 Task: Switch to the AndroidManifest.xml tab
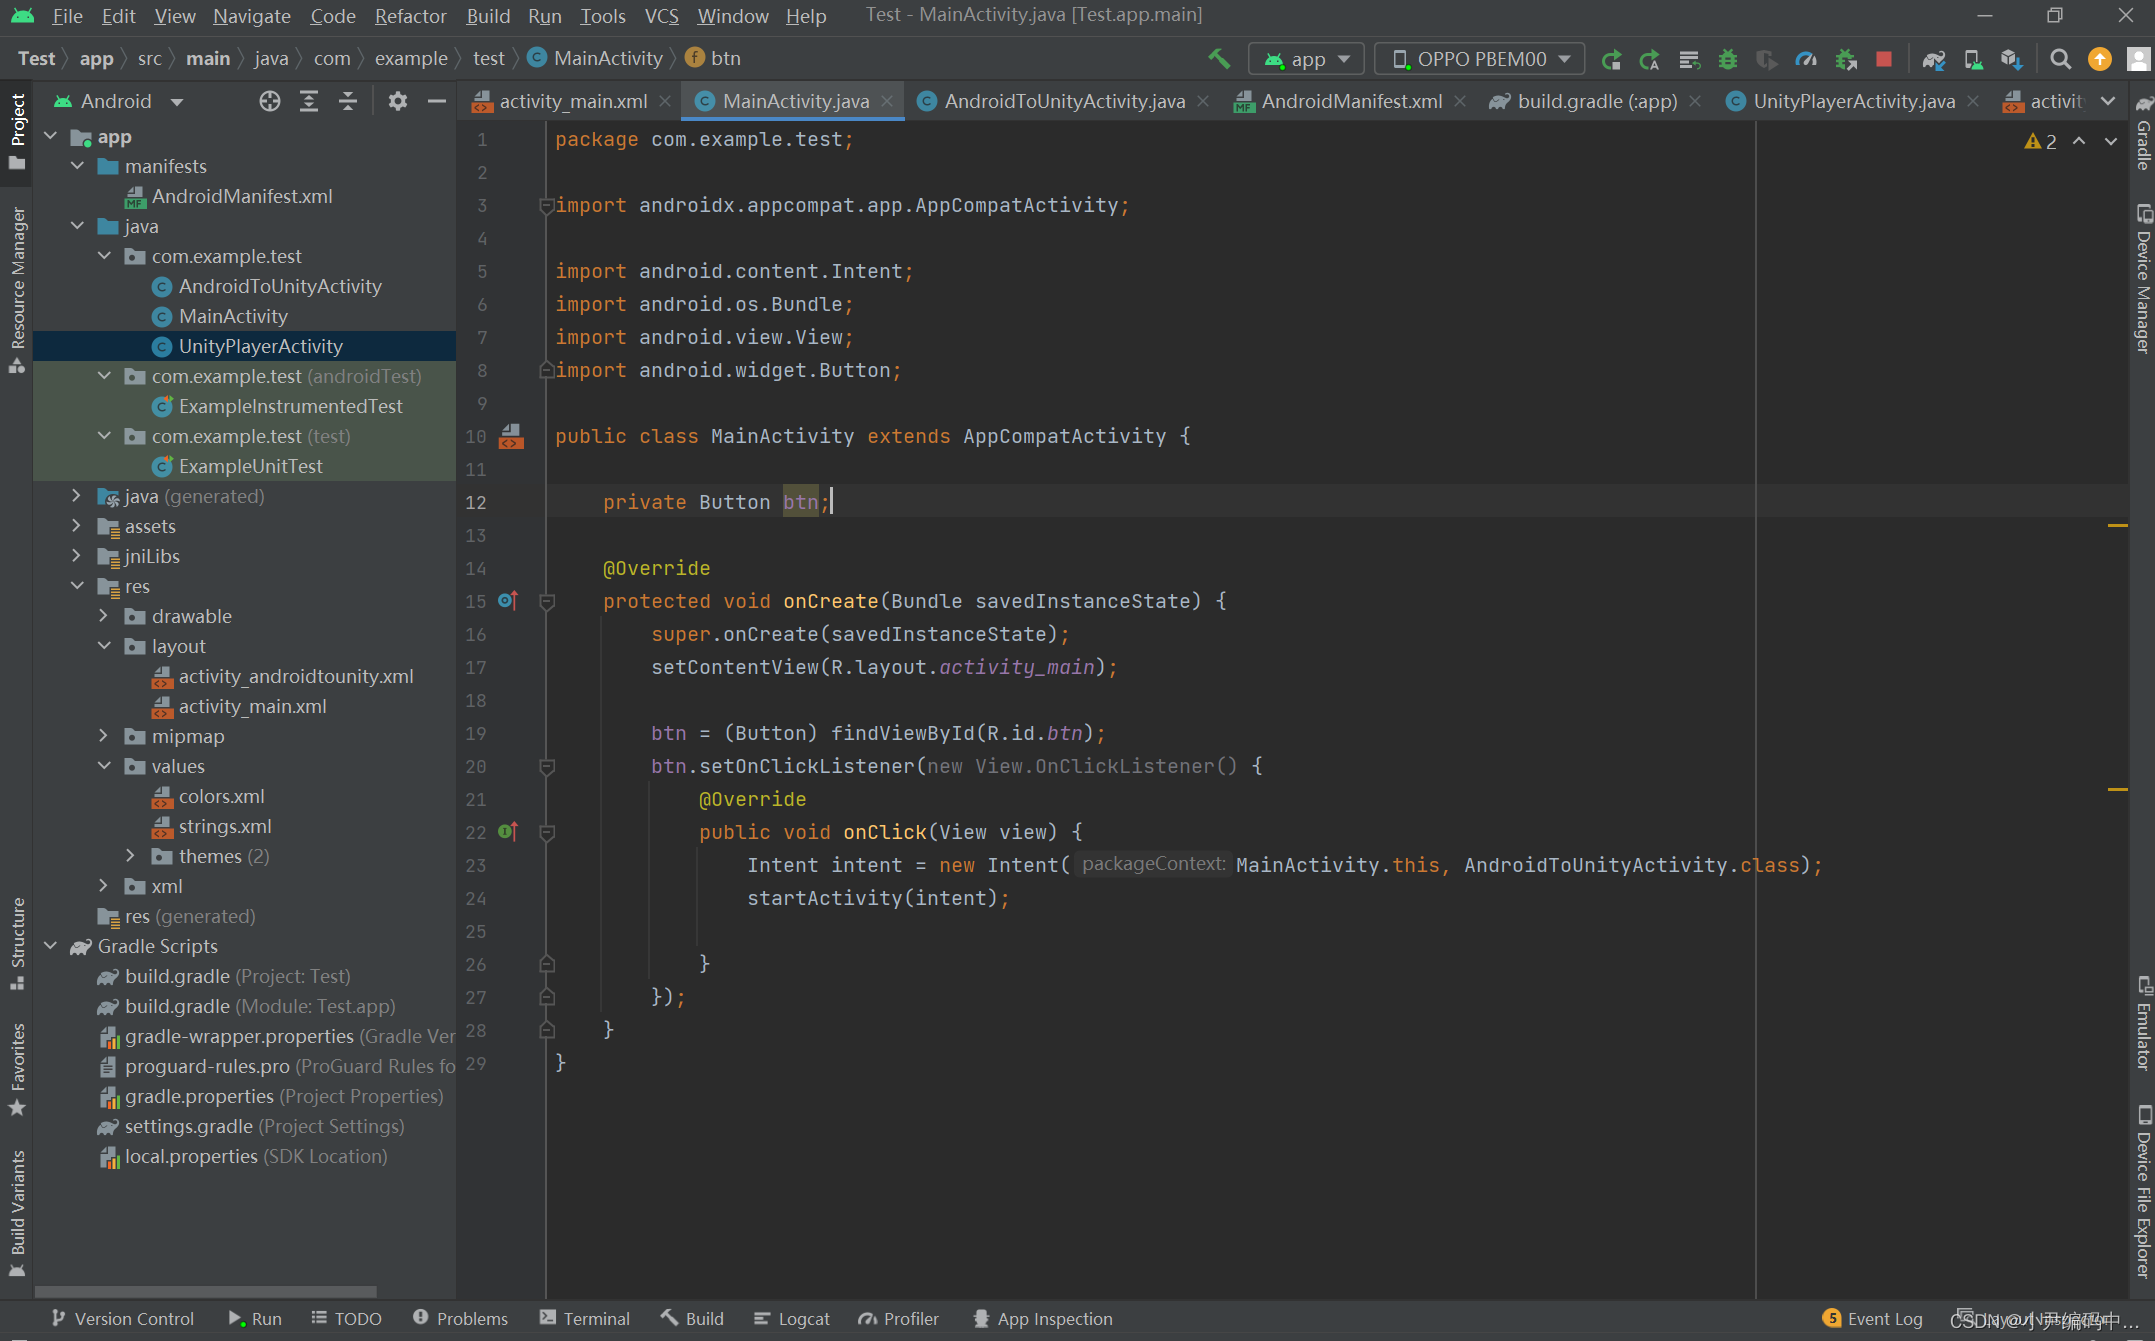pos(1352,100)
